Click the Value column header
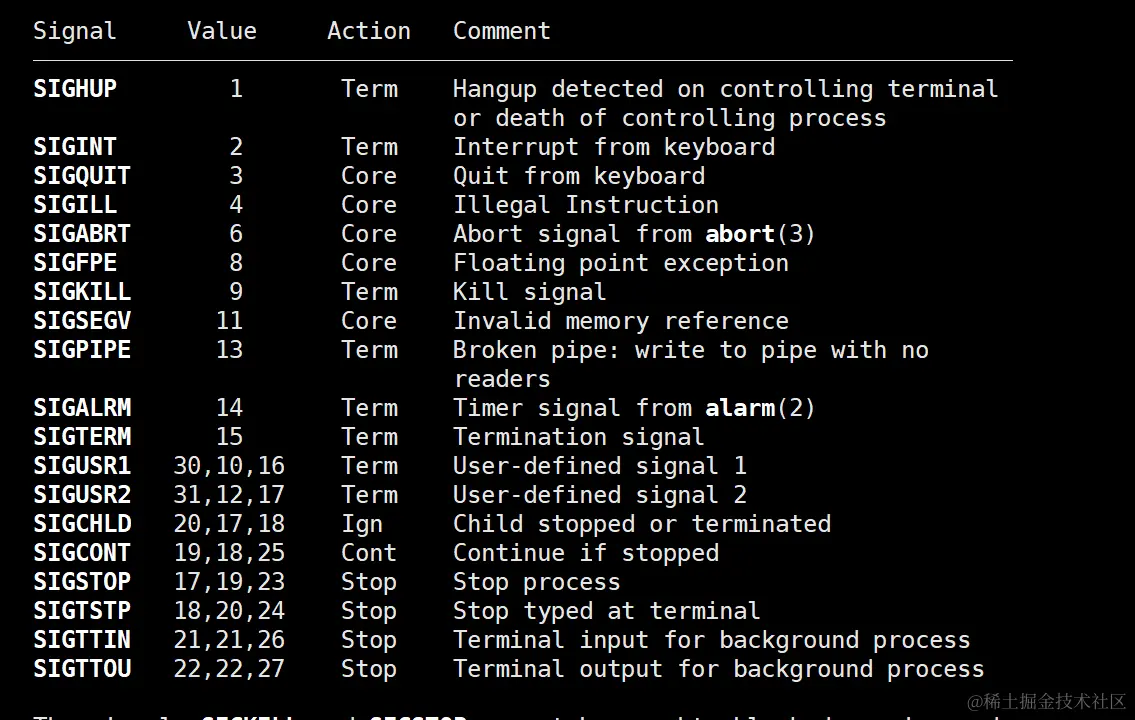This screenshot has width=1135, height=720. click(222, 31)
